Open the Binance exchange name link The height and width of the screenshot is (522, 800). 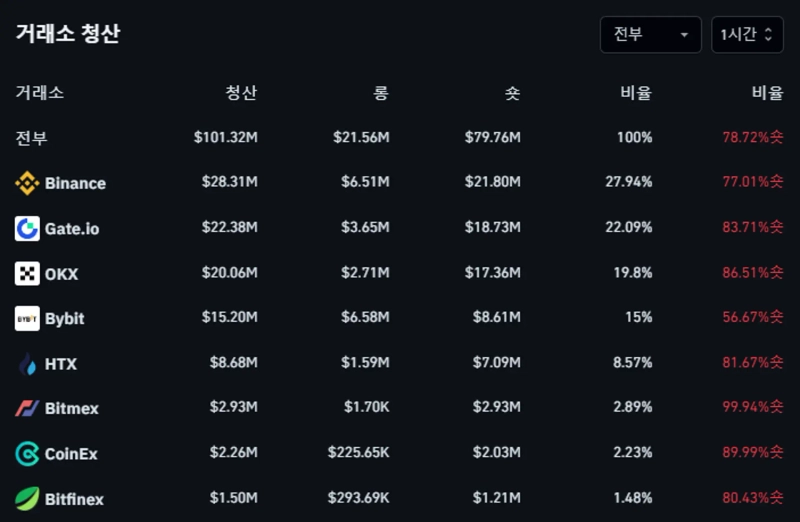(x=75, y=183)
